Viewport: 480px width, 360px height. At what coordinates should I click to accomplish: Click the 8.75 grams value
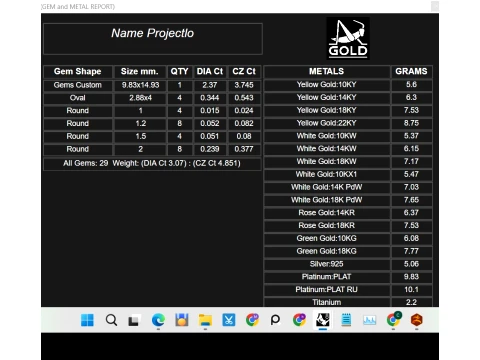(411, 123)
